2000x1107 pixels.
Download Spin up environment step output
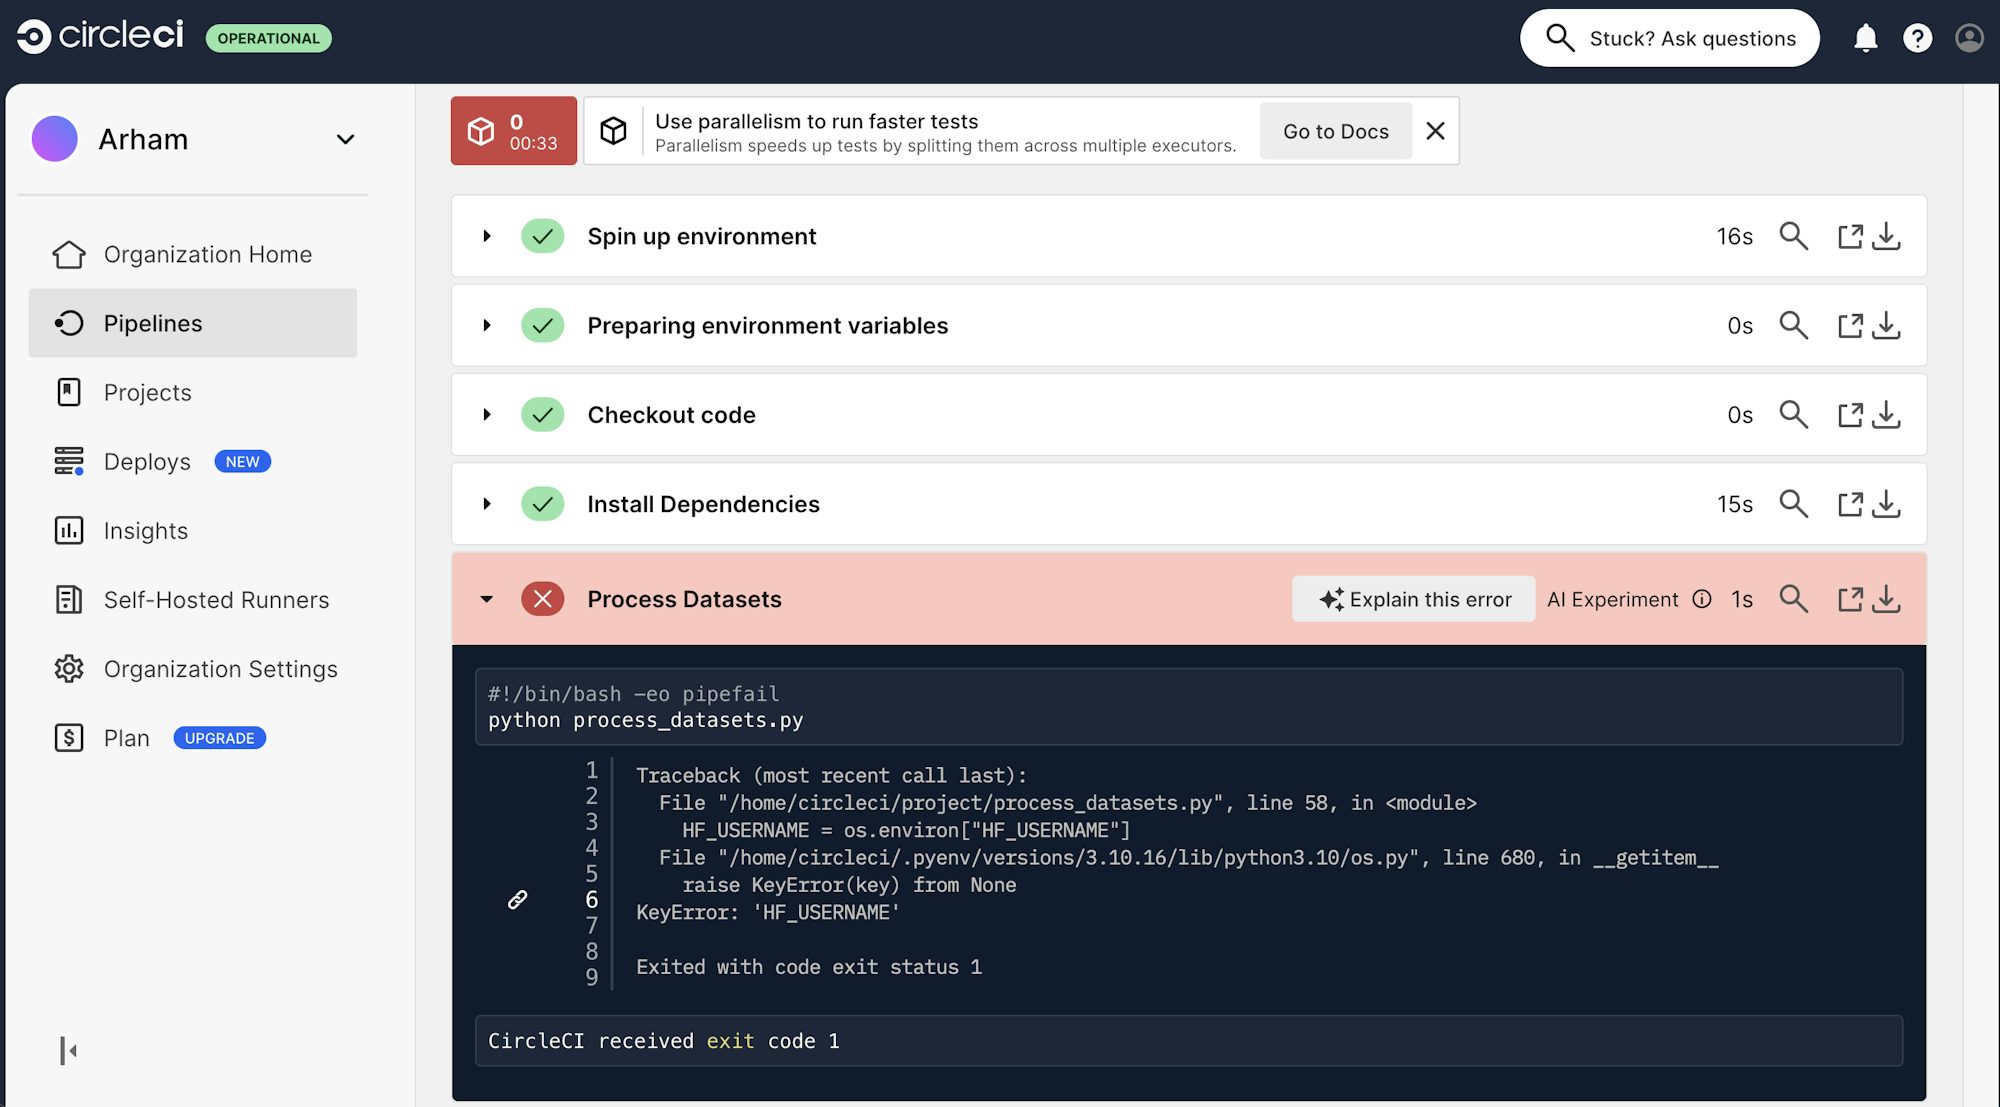(1886, 236)
